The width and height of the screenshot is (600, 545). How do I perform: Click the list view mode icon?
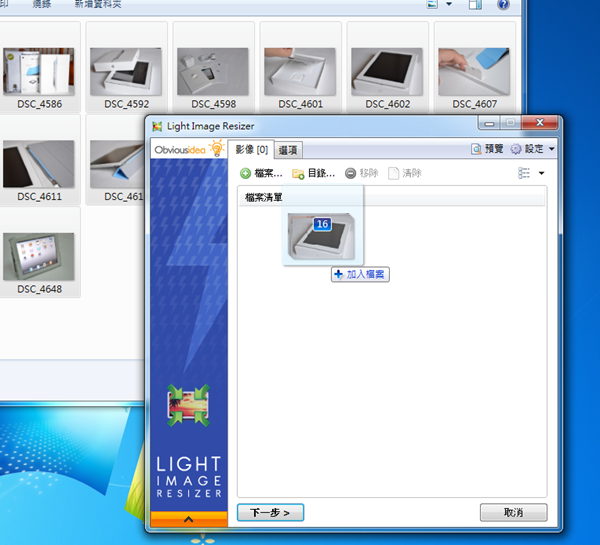point(524,173)
